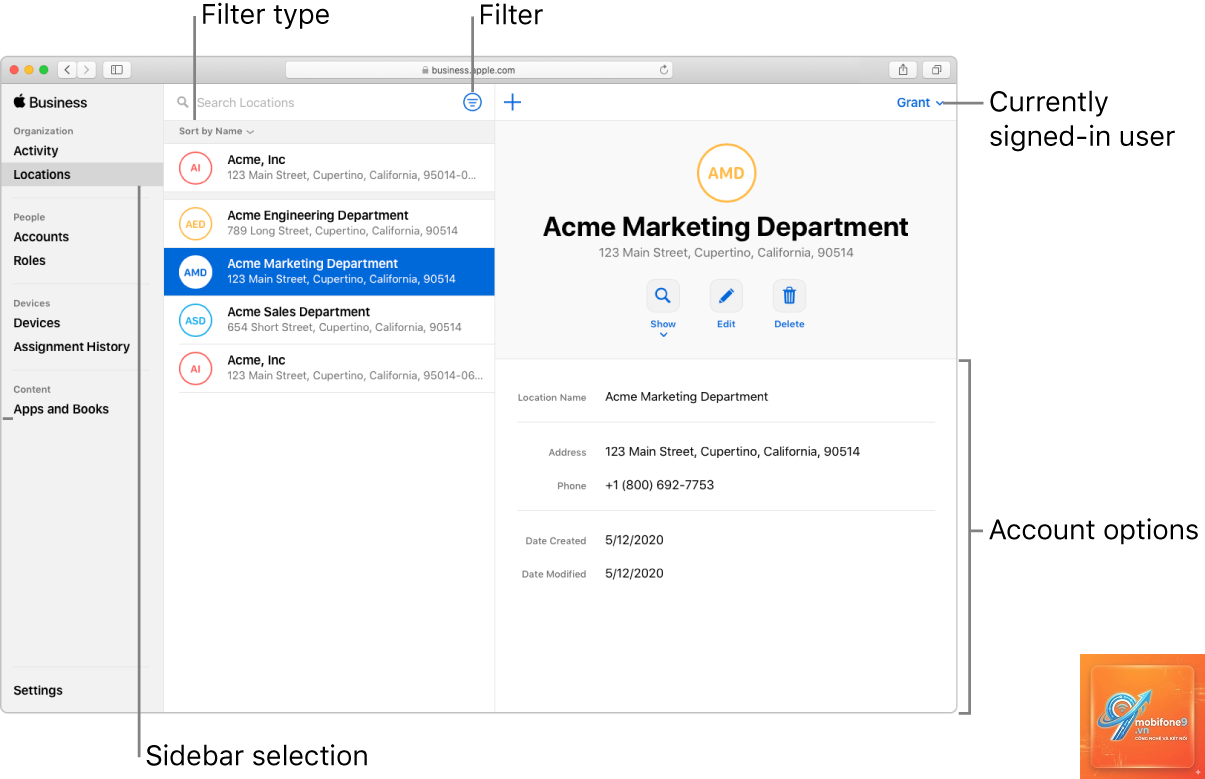Image resolution: width=1205 pixels, height=779 pixels.
Task: Click the Date Modified value 5/12/2020
Action: click(634, 574)
